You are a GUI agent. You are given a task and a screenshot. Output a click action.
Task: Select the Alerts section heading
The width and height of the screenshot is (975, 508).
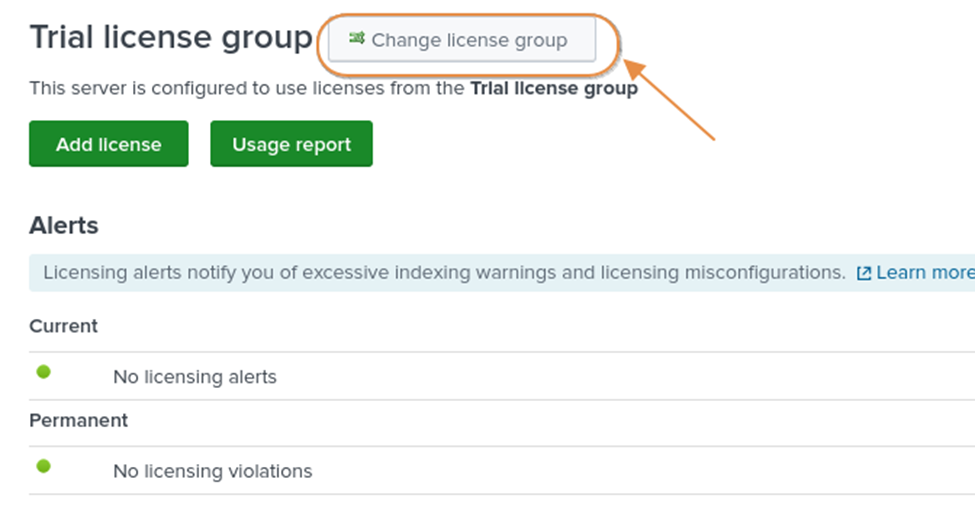(x=64, y=225)
